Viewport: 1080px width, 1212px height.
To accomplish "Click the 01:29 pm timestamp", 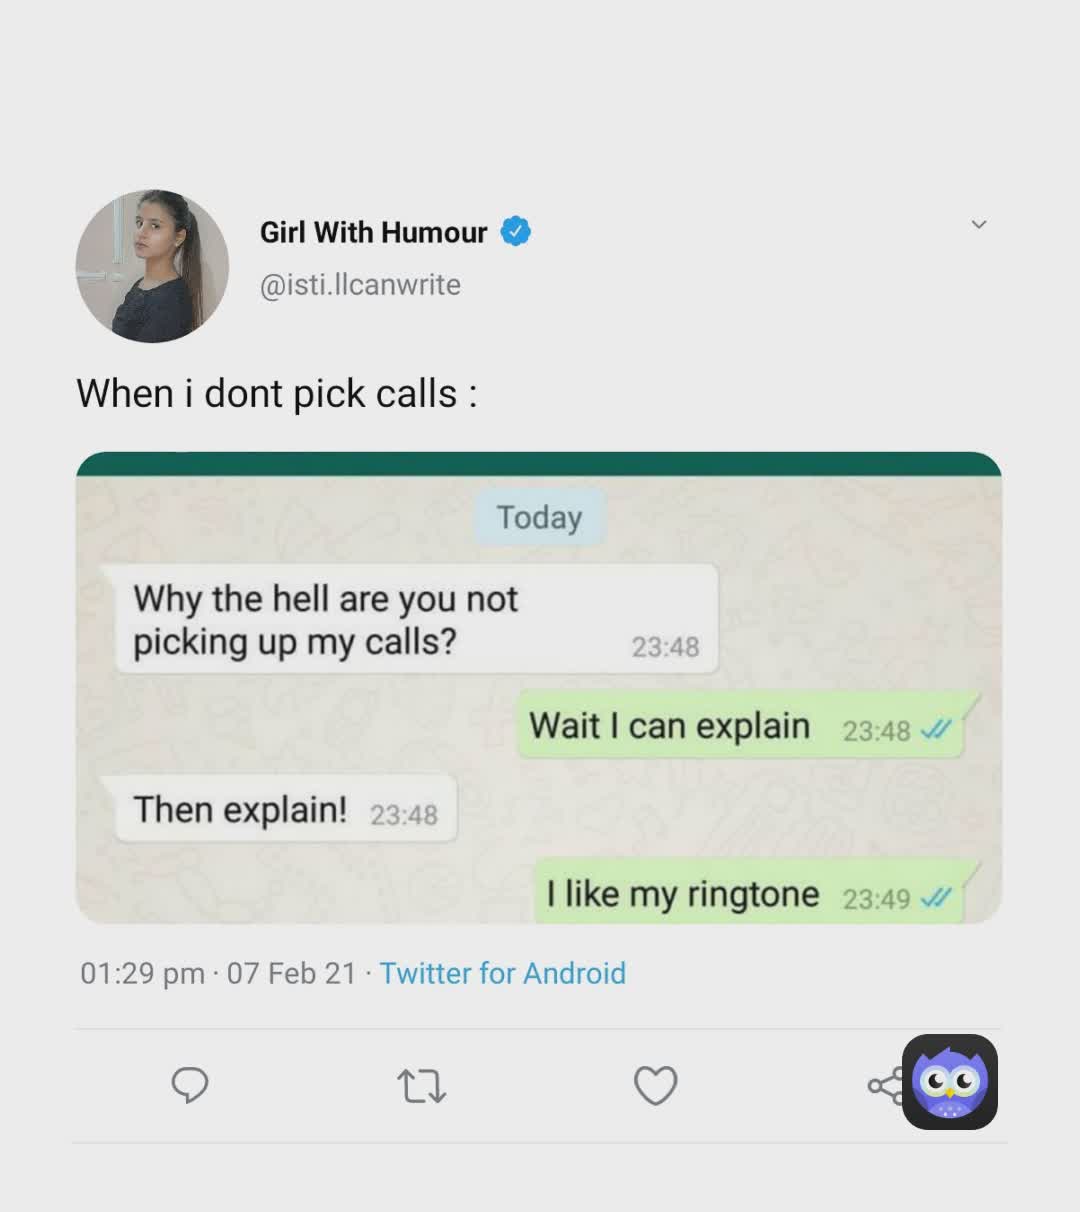I will tap(143, 973).
